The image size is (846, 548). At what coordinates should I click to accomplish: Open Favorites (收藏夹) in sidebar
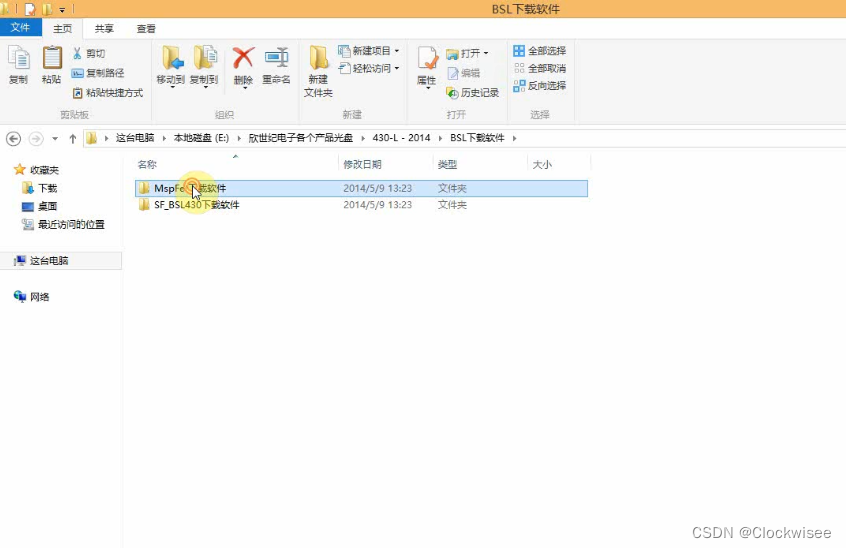coord(37,170)
